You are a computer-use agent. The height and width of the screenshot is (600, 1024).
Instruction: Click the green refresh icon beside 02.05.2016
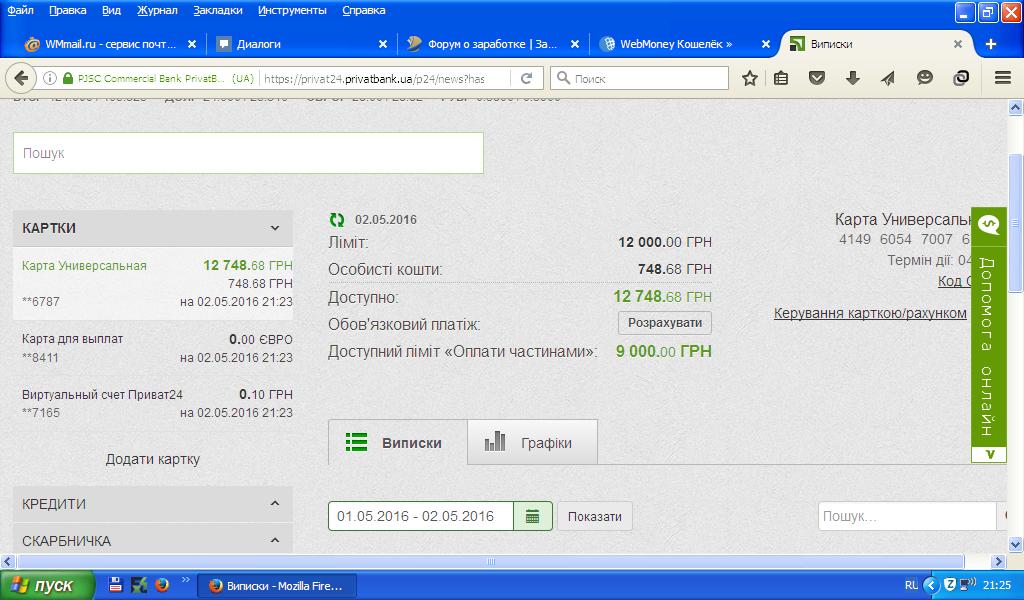(x=336, y=219)
